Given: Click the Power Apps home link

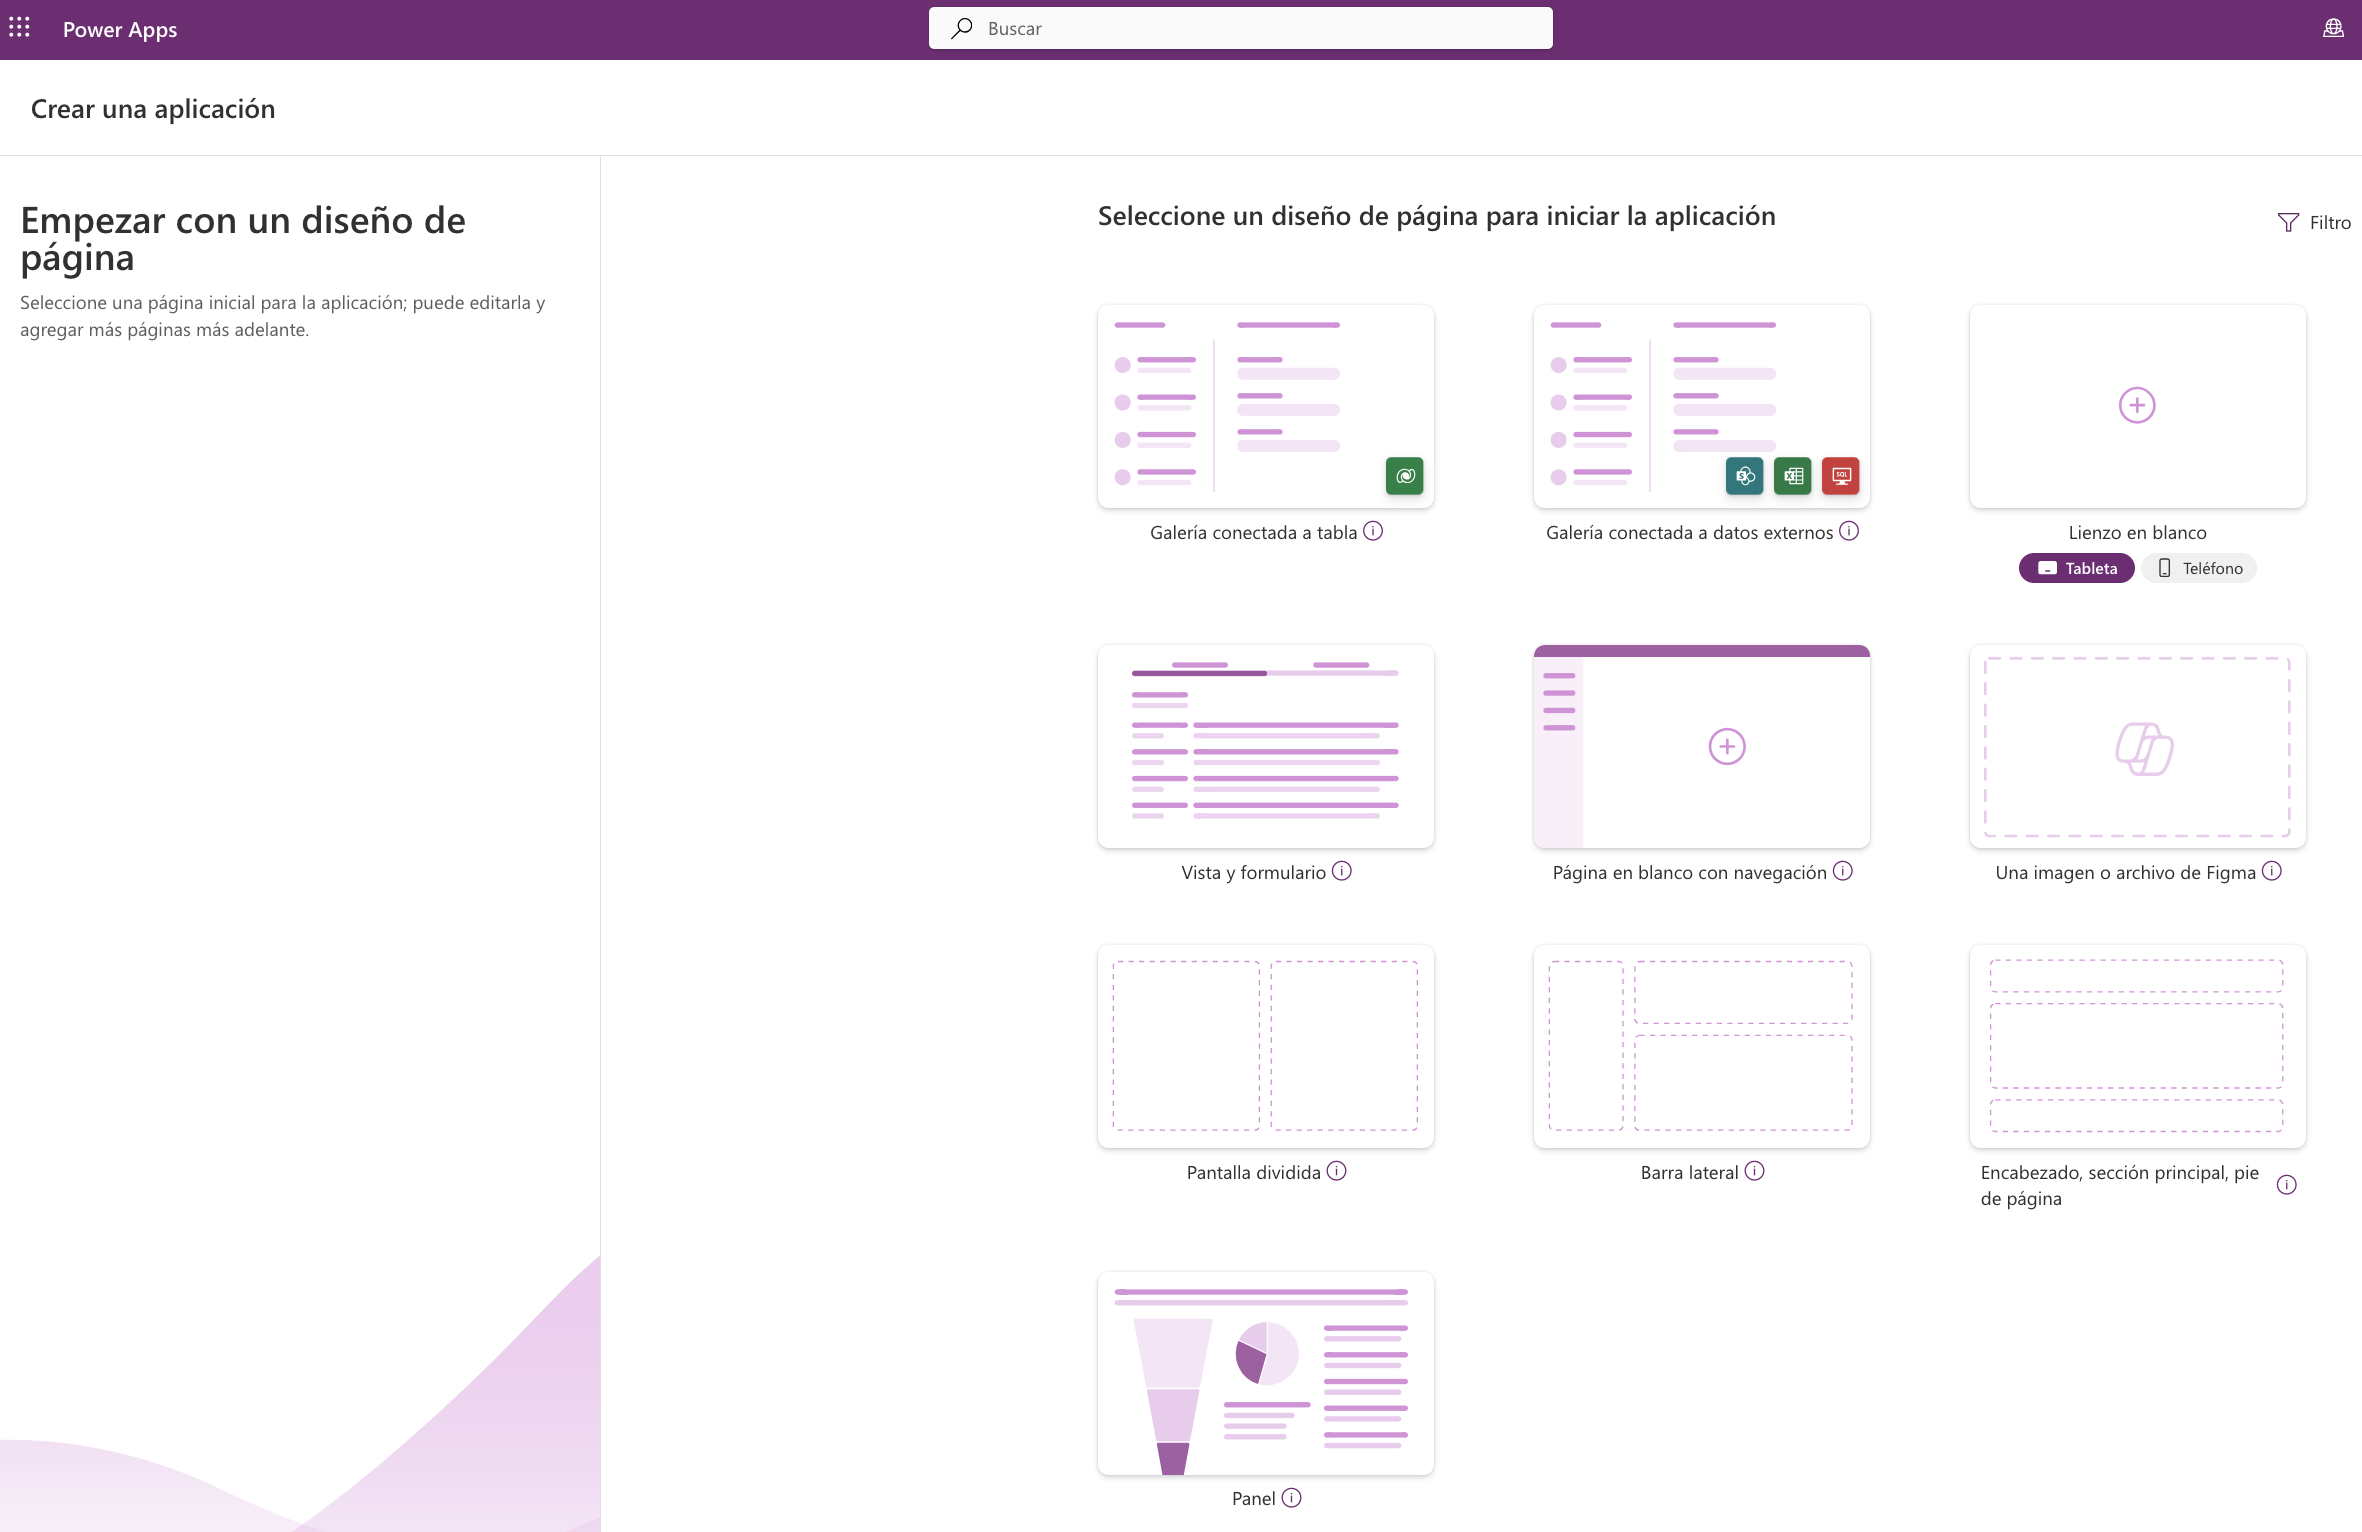Looking at the screenshot, I should click(120, 29).
